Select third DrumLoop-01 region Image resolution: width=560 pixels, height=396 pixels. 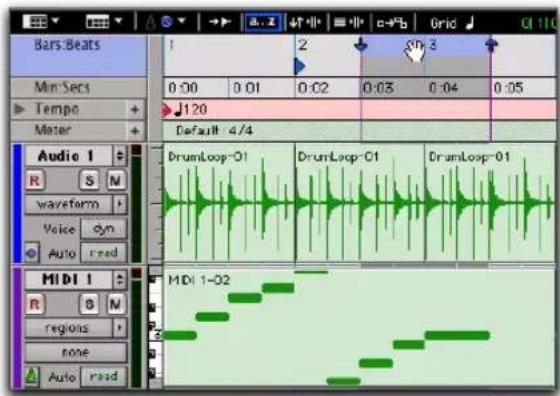pyautogui.click(x=490, y=204)
